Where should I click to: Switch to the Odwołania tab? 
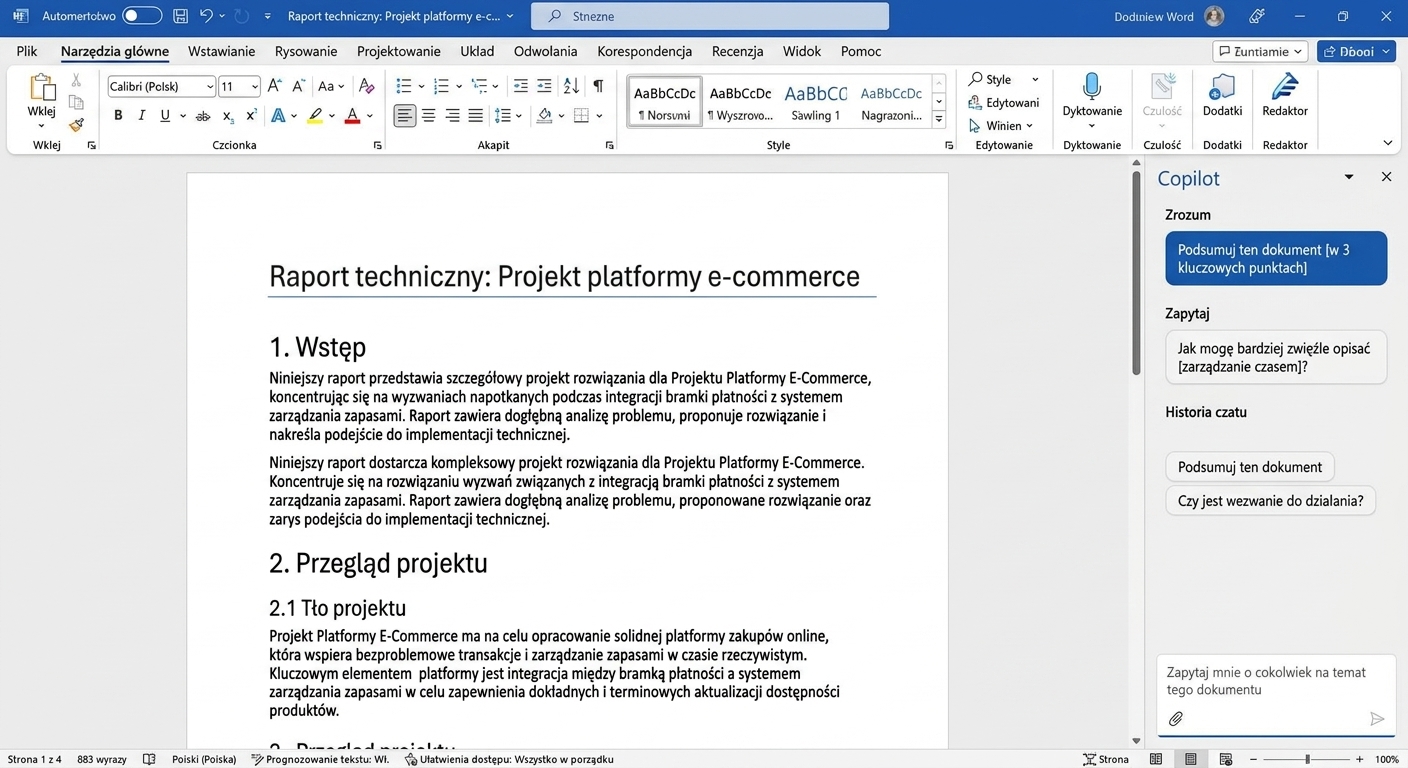point(545,51)
